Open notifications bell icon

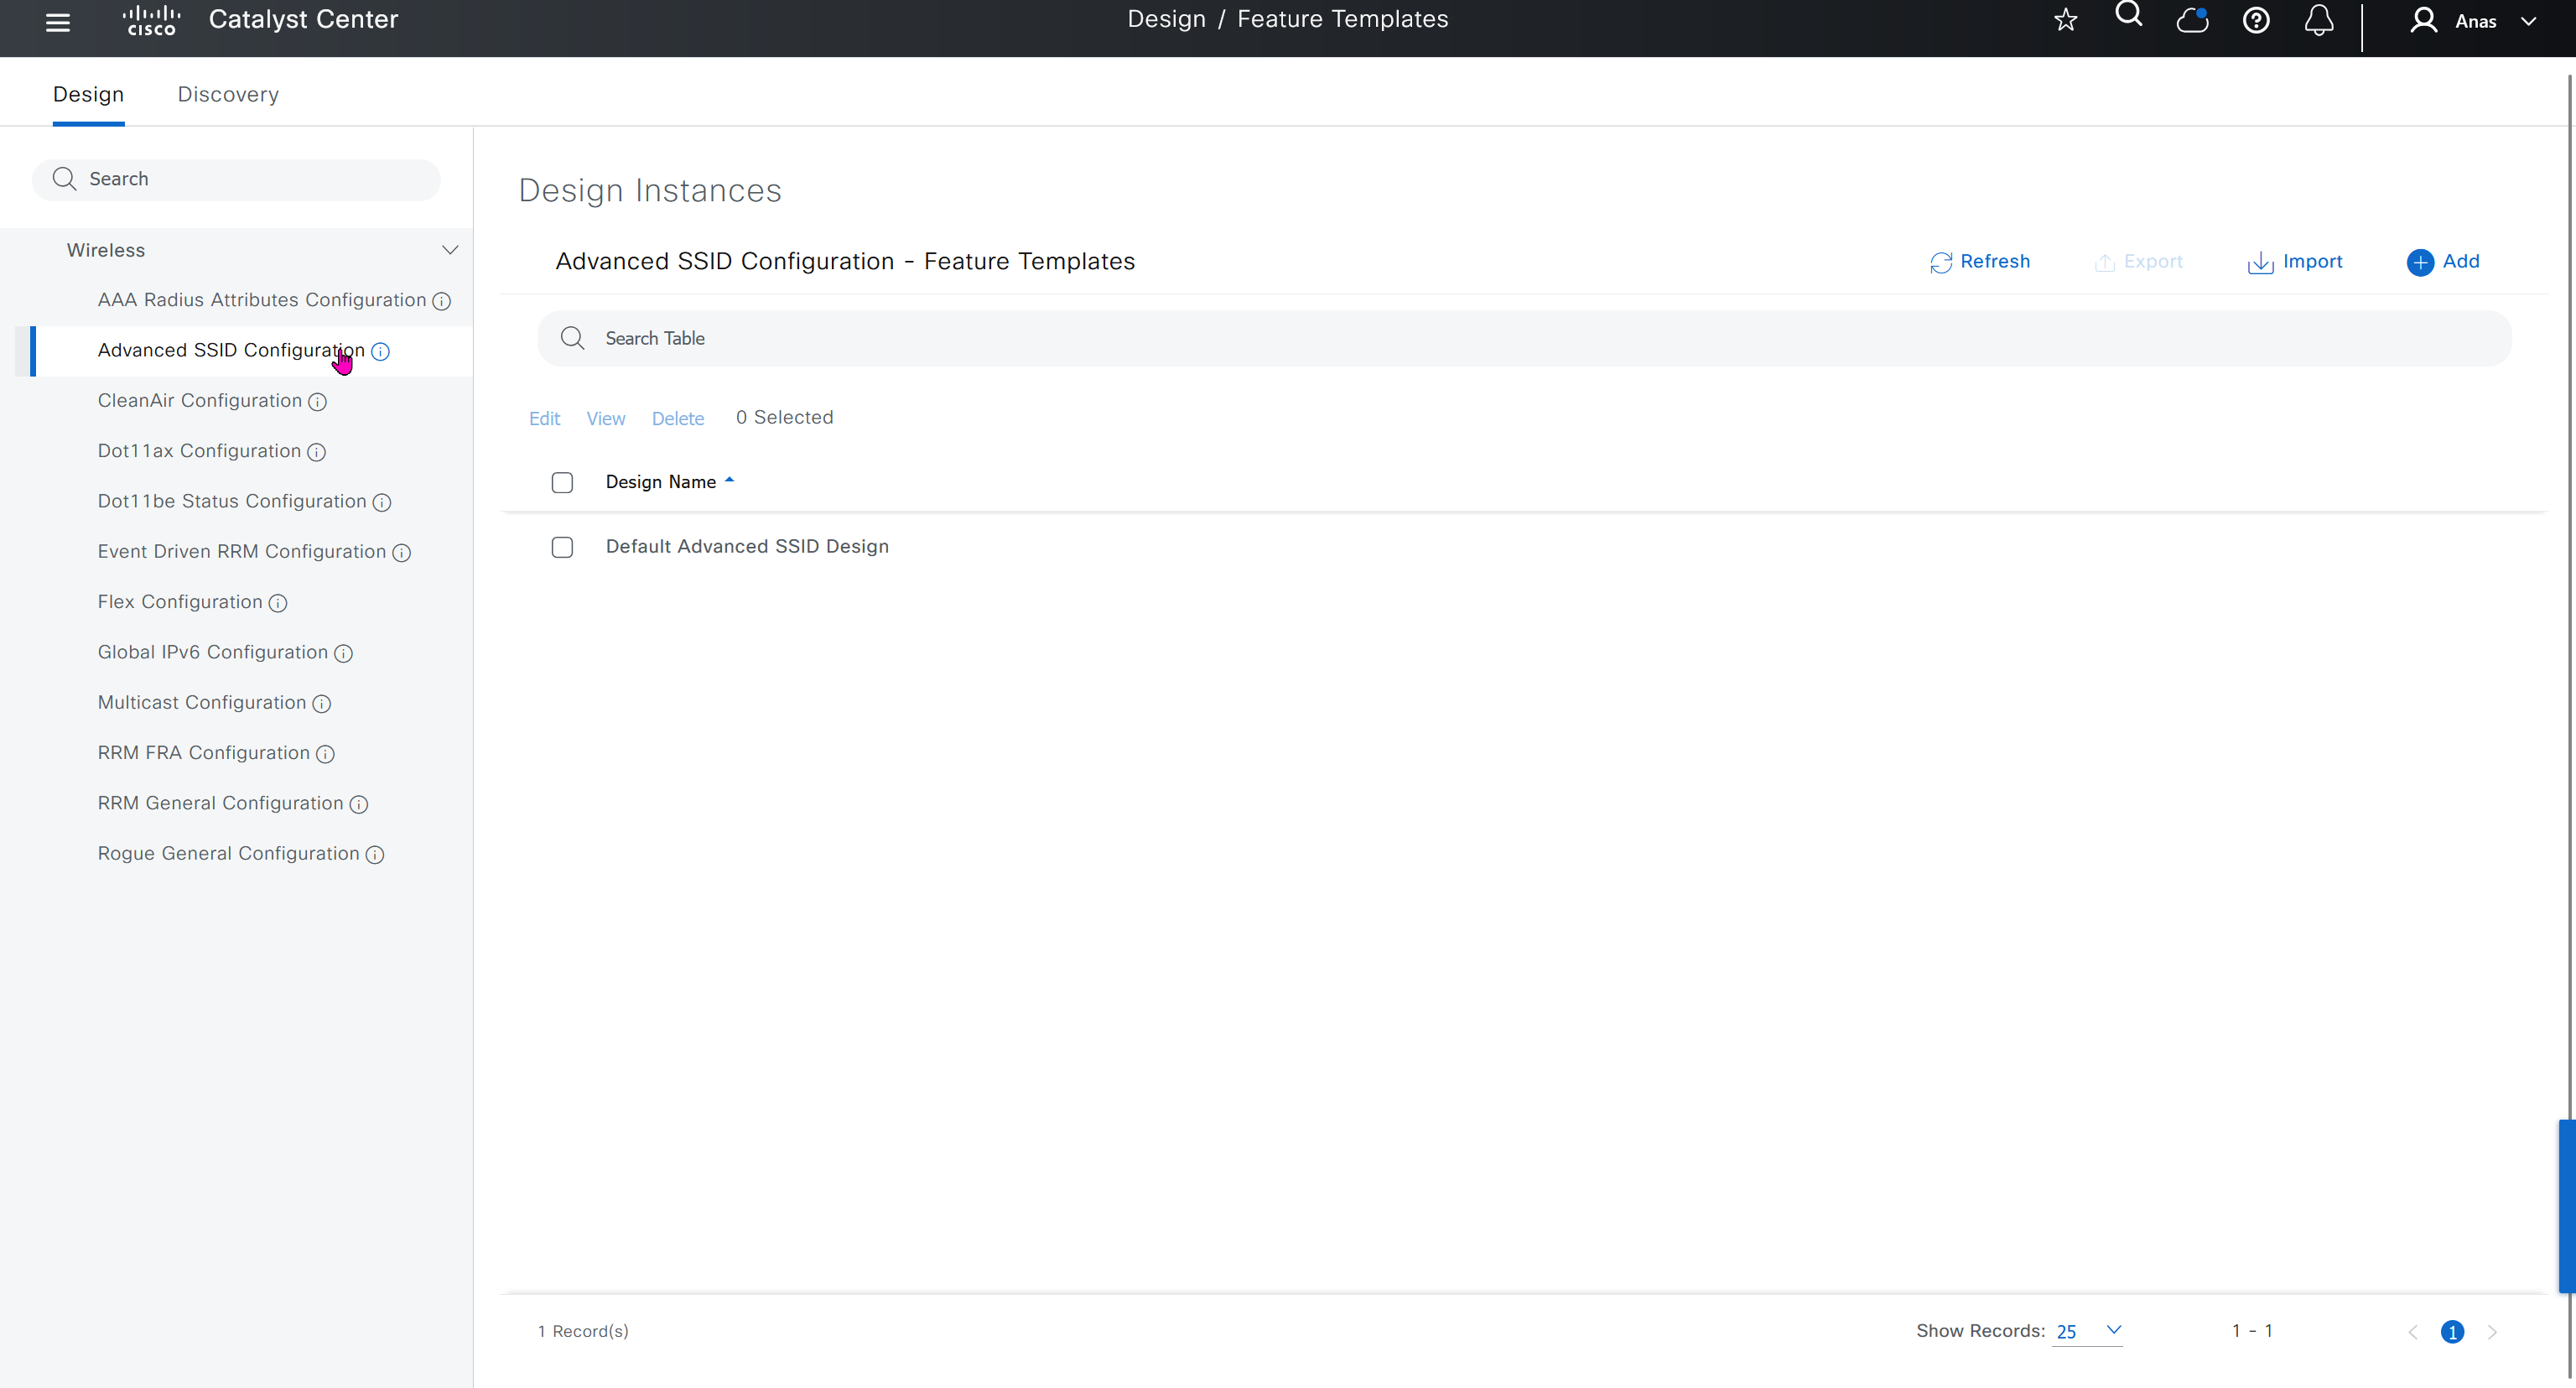[2318, 21]
